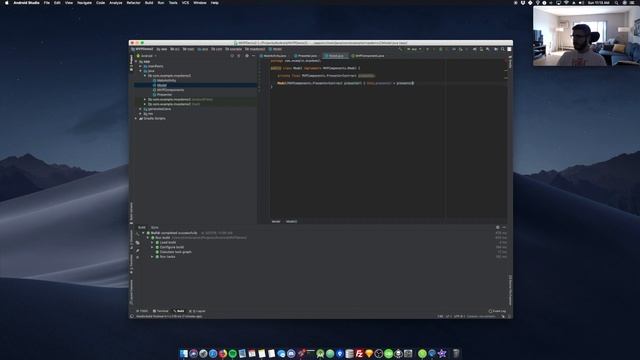Open the VCS menu

(185, 3)
